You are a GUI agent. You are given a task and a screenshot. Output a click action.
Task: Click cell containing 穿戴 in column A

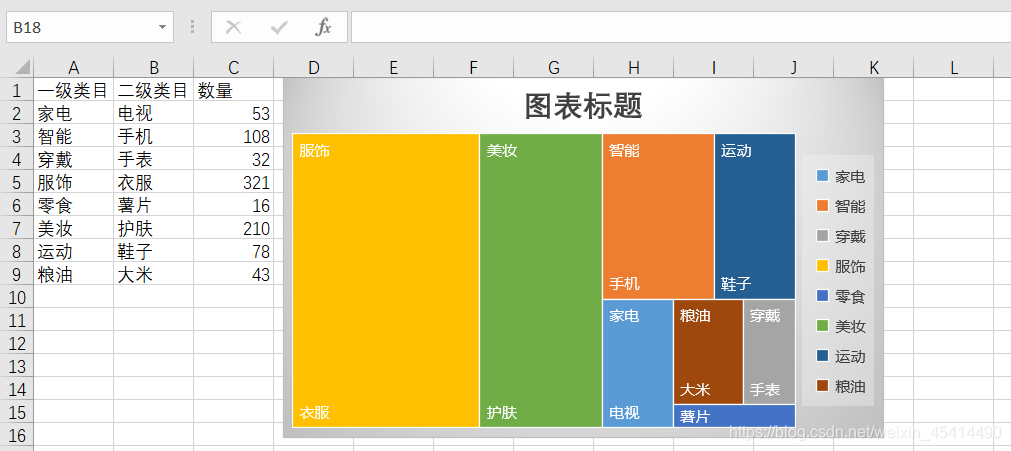tap(74, 159)
